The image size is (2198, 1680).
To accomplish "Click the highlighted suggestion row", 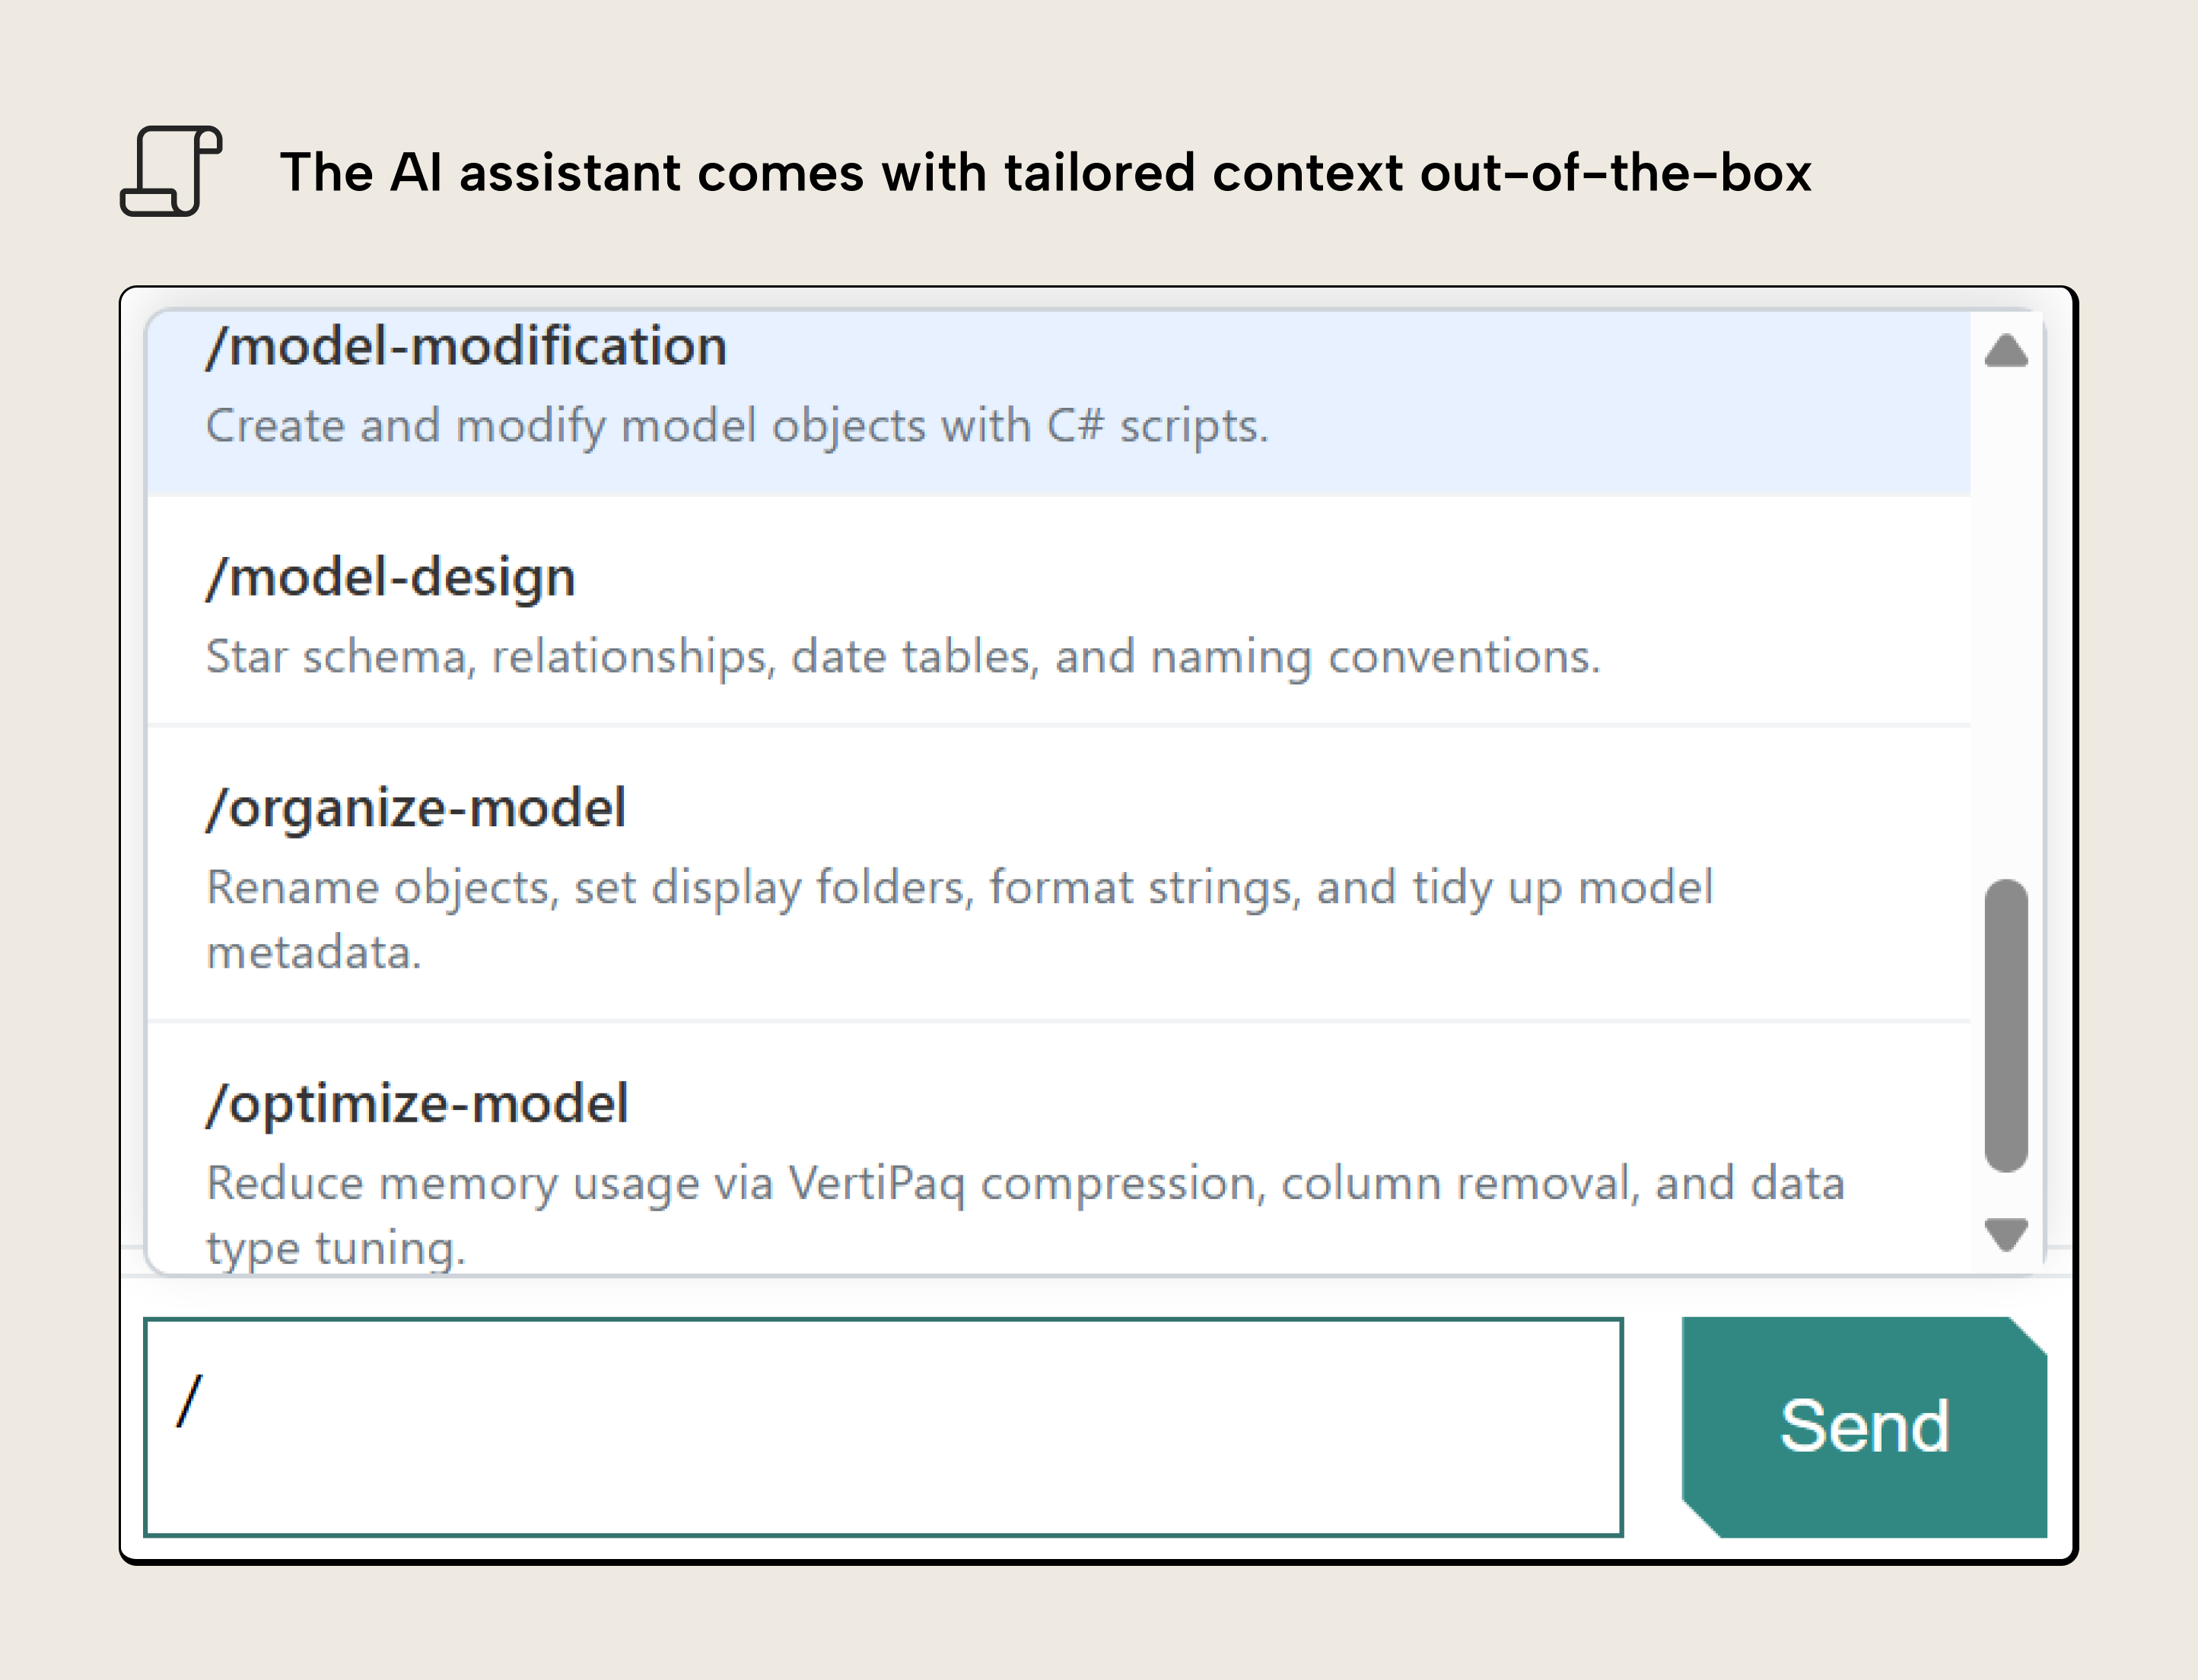I will point(1050,400).
